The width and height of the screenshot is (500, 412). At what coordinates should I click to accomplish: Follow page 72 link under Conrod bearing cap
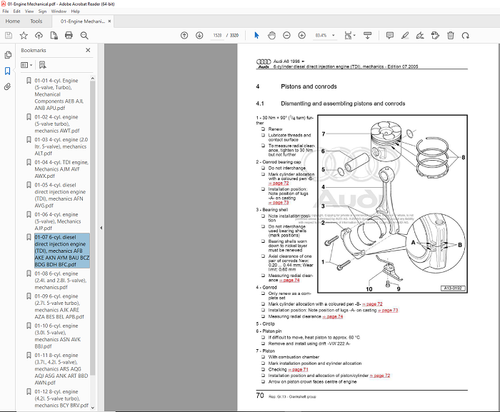pos(279,183)
